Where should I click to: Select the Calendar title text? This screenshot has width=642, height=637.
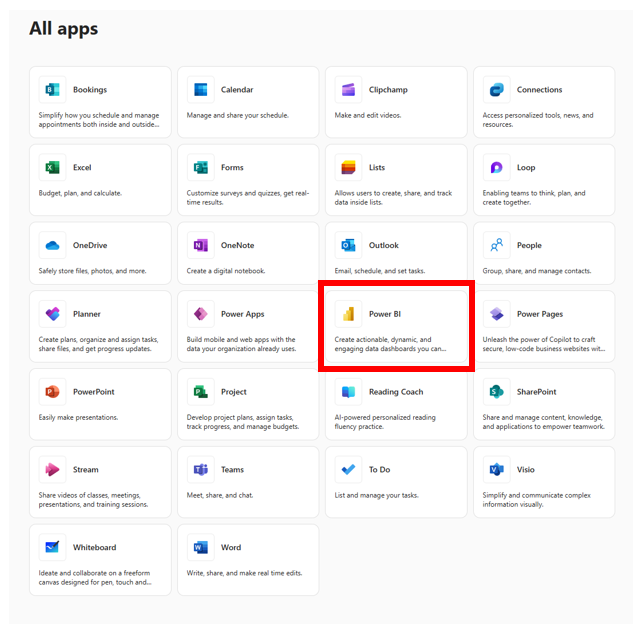(x=237, y=90)
